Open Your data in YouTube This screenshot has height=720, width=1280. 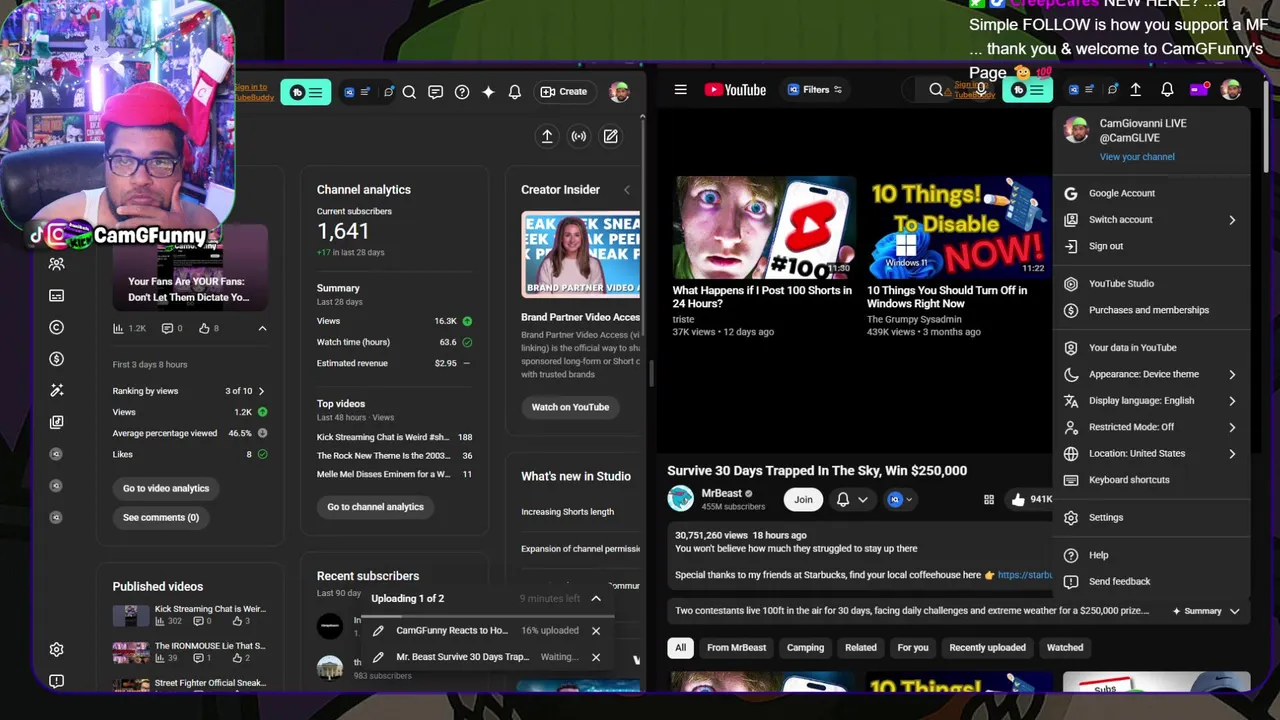[1150, 348]
